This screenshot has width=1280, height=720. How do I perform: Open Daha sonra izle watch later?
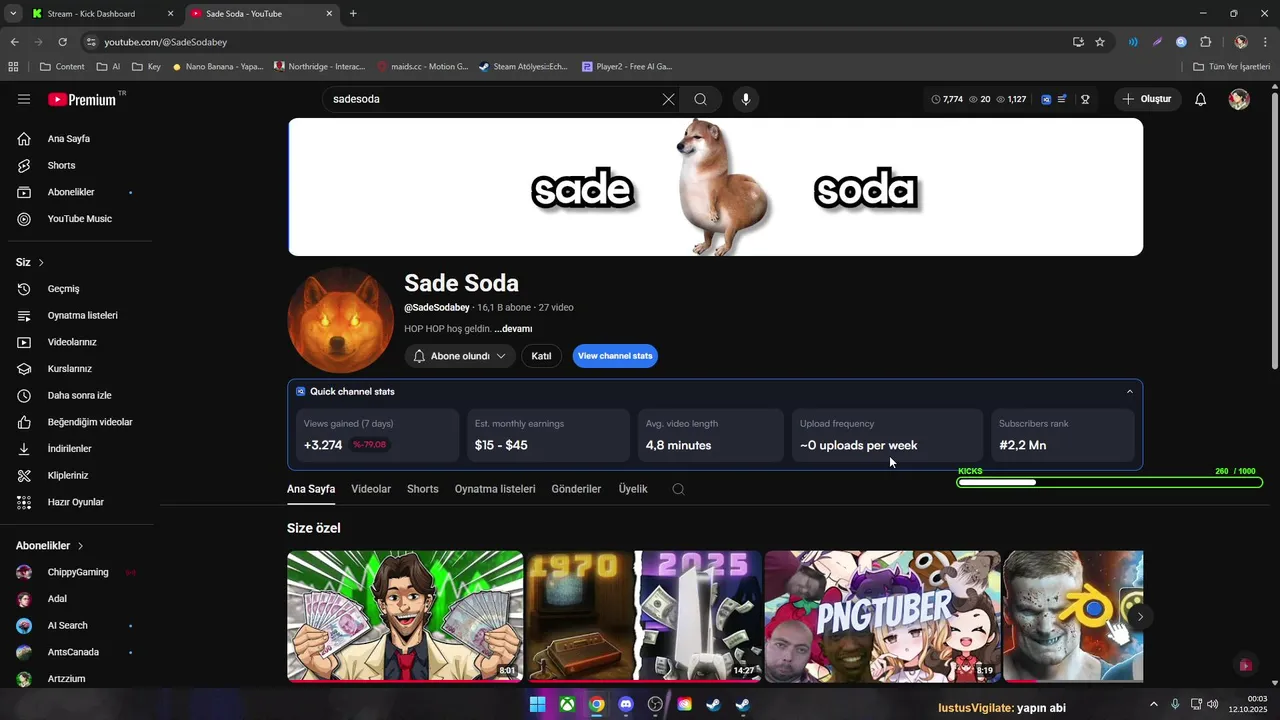pos(78,395)
